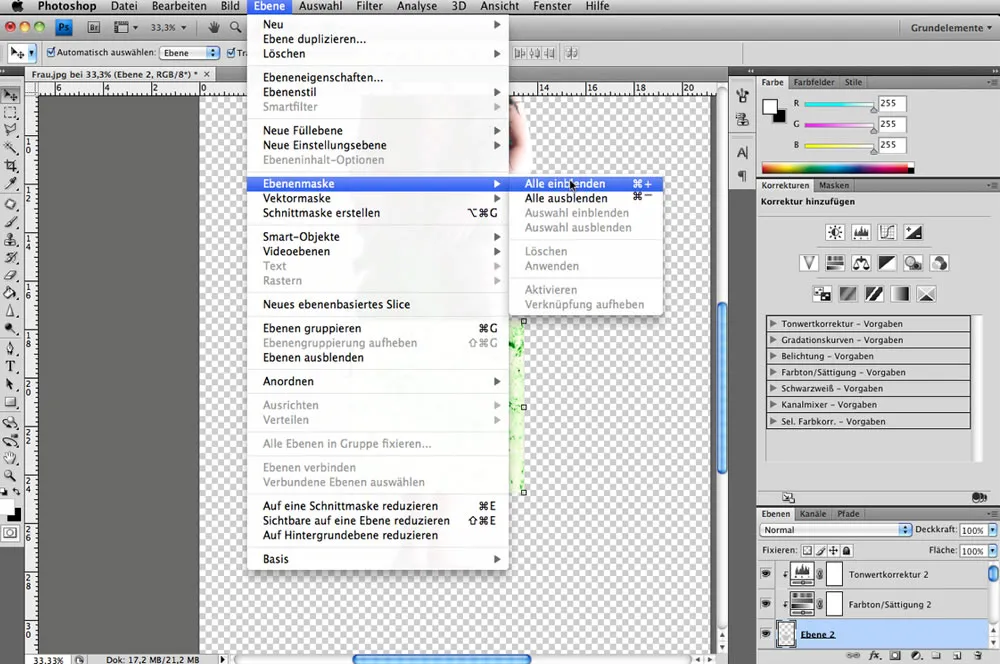Toggle visibility of Farbton/Sättigung 2 layer
Viewport: 1000px width, 664px height.
[765, 604]
